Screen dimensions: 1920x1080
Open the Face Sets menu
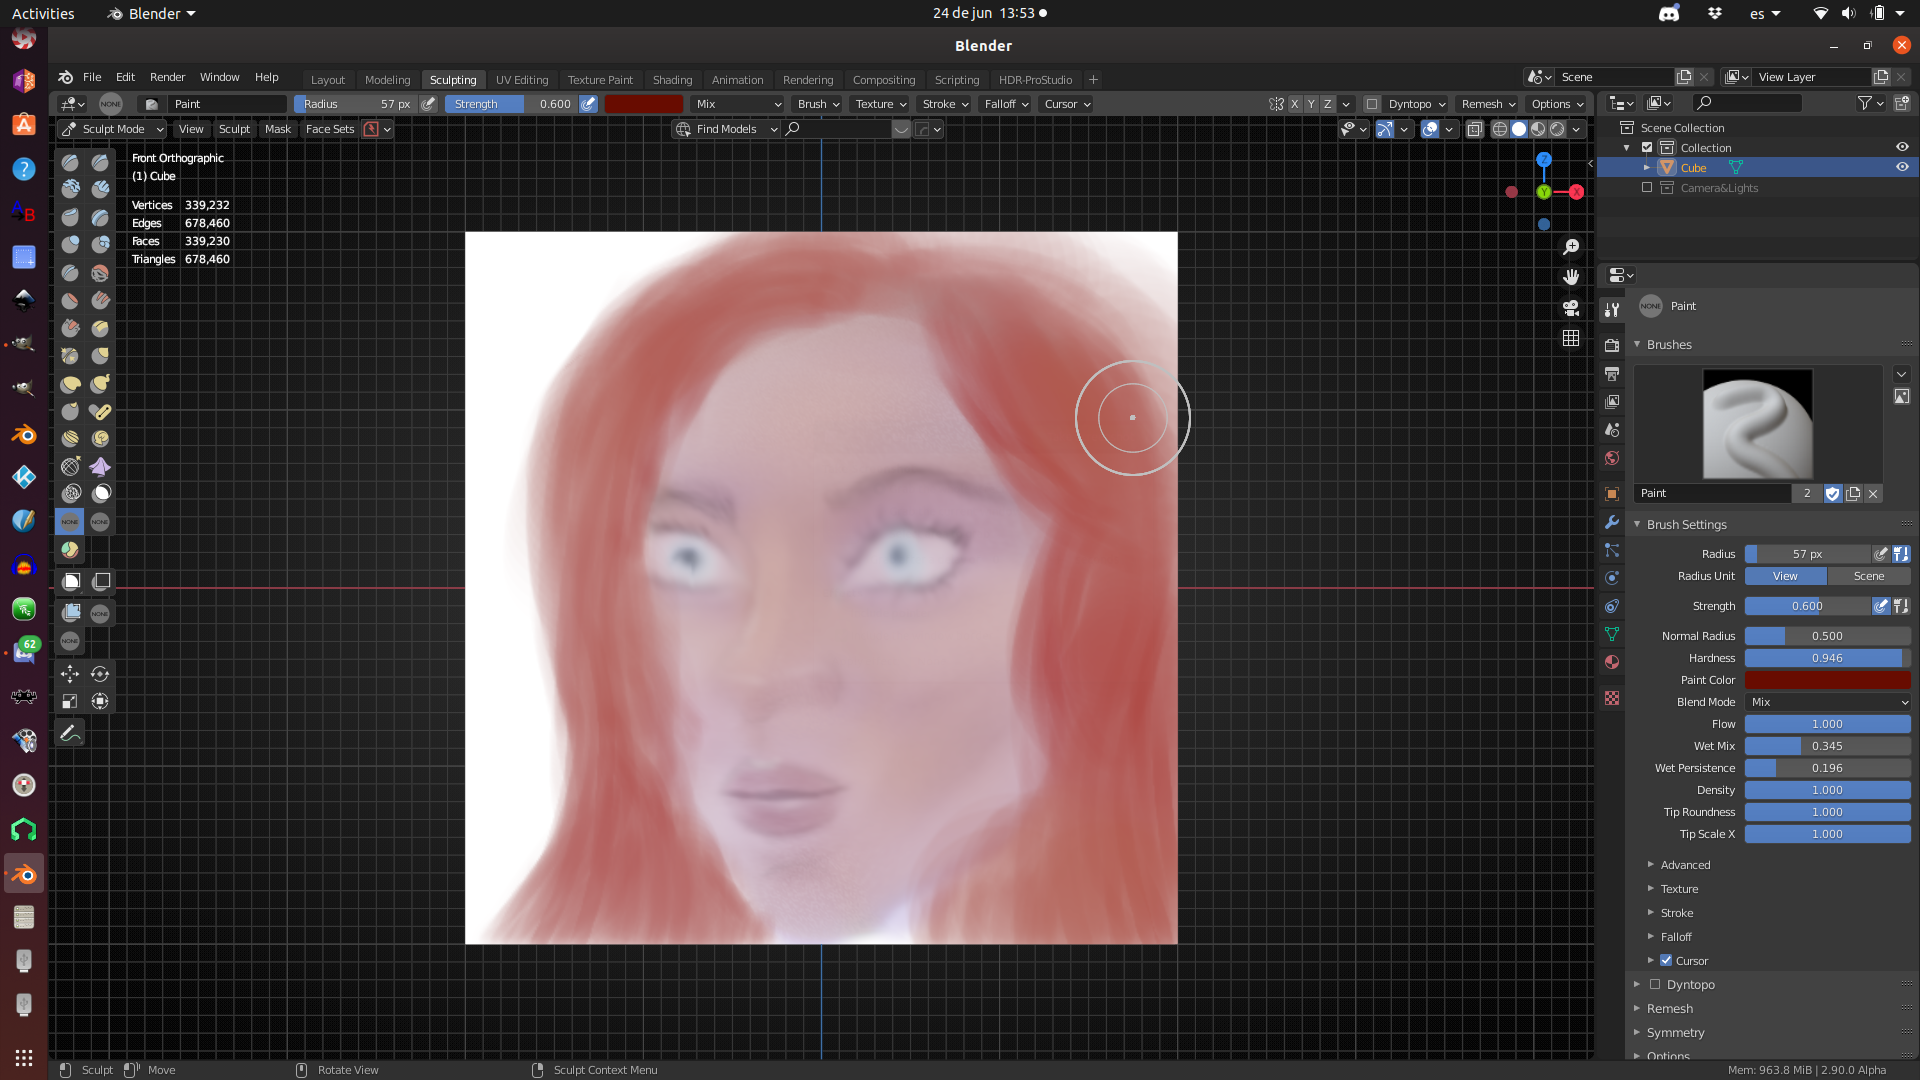[x=330, y=129]
